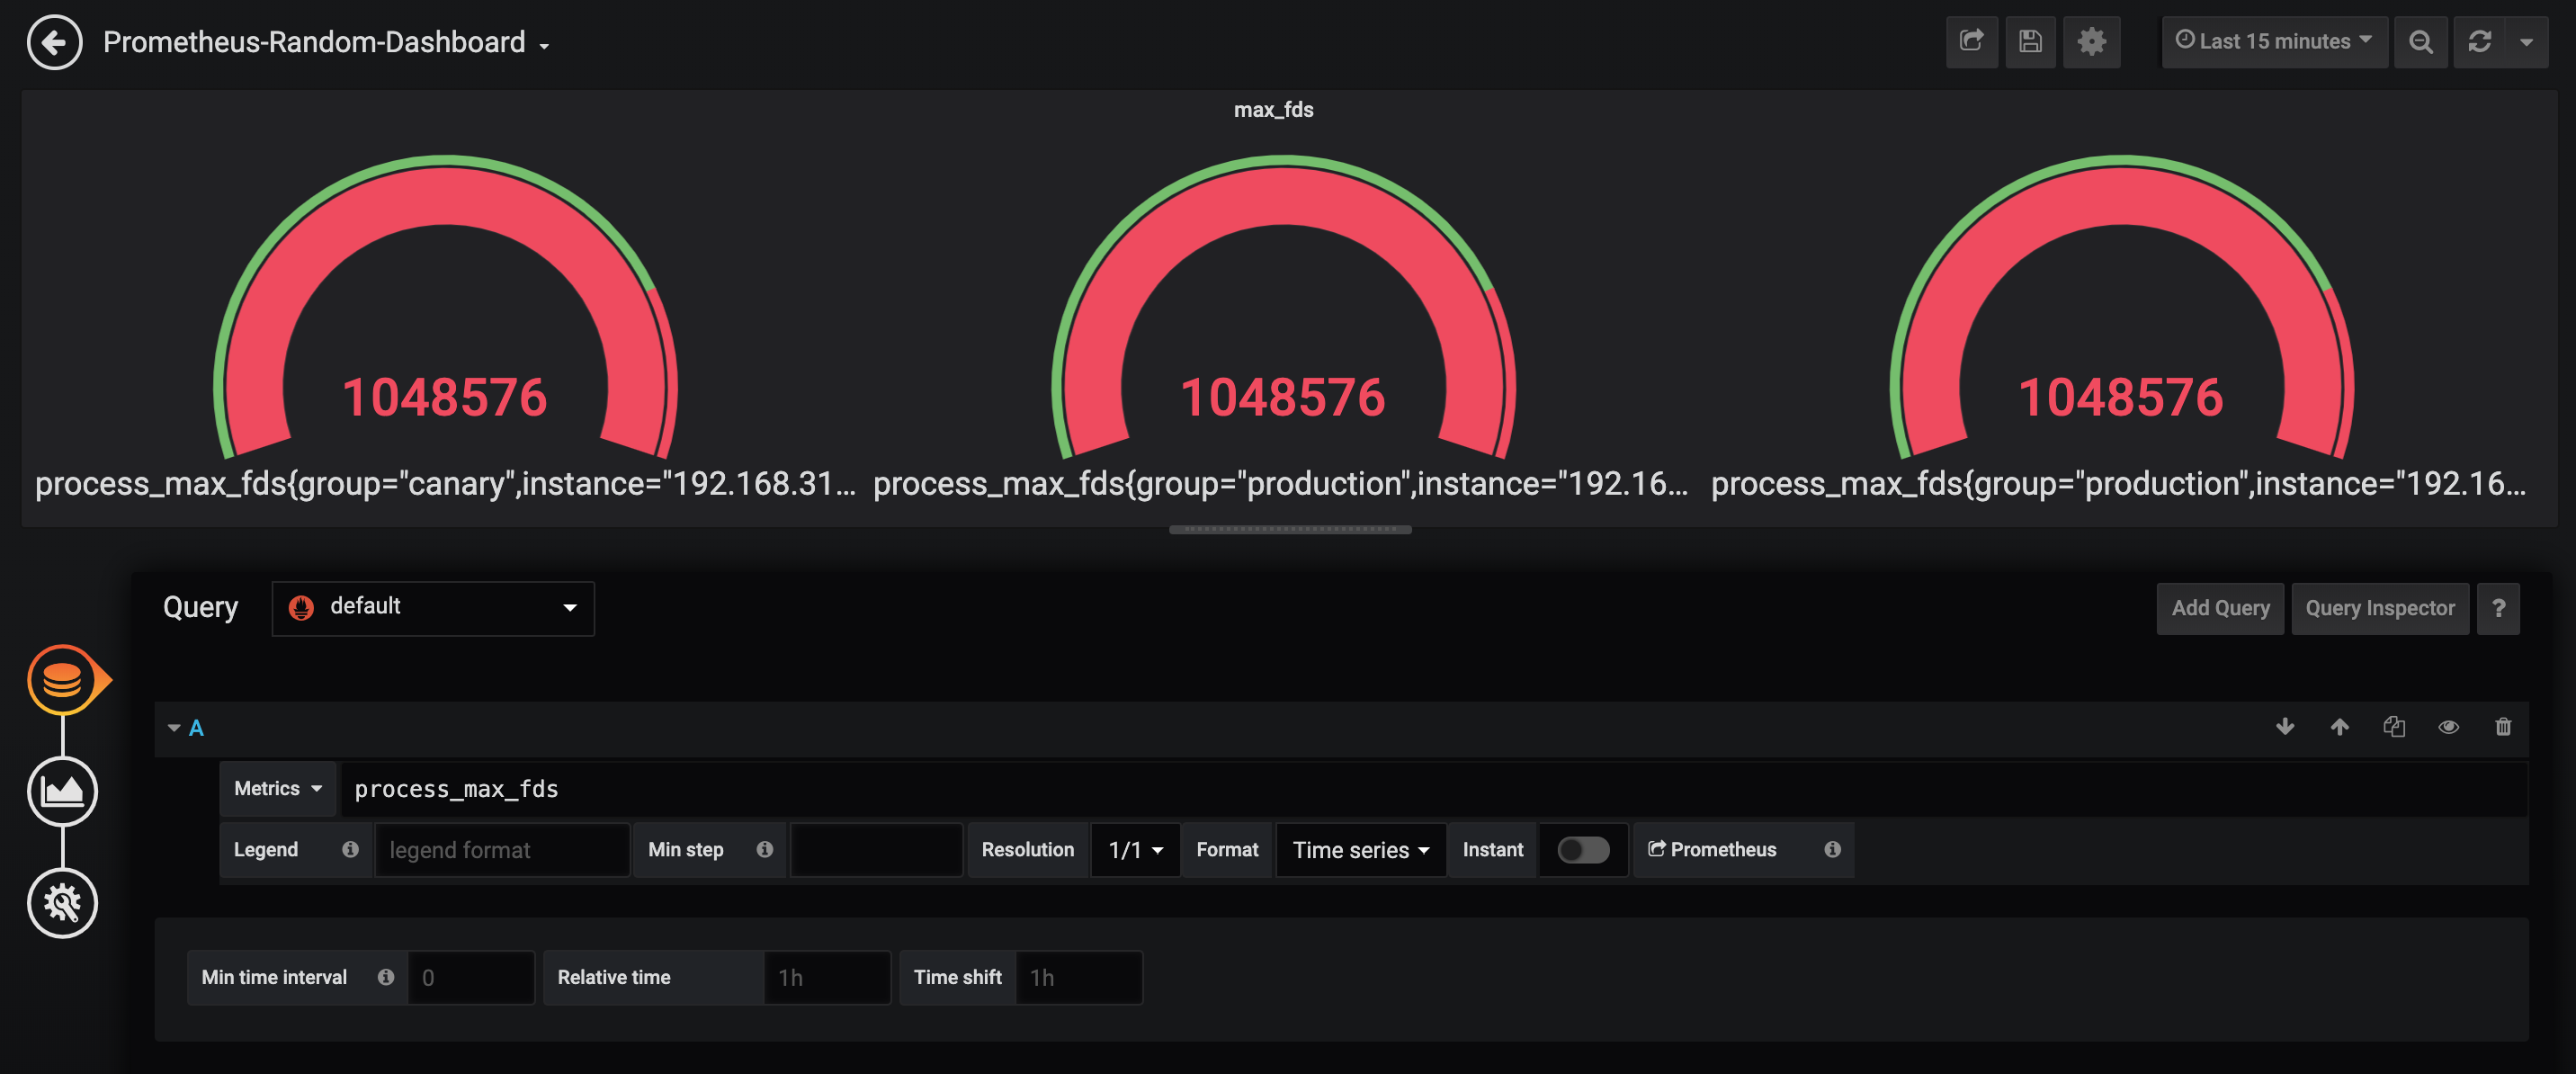Screen dimensions: 2576x1074
Task: Delete query A with trash icon
Action: click(x=2503, y=727)
